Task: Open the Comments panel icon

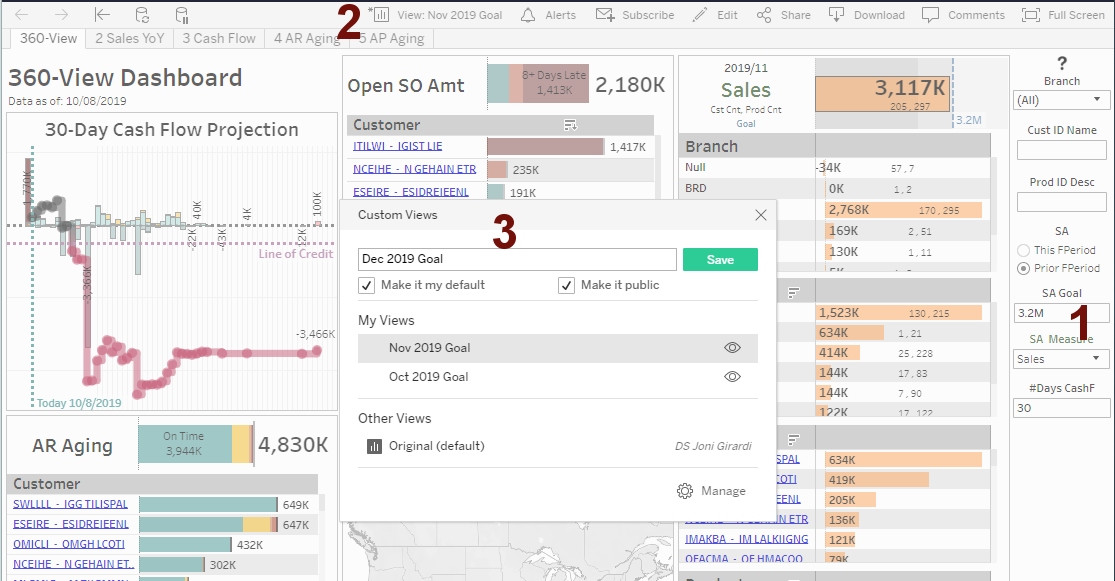Action: tap(930, 15)
